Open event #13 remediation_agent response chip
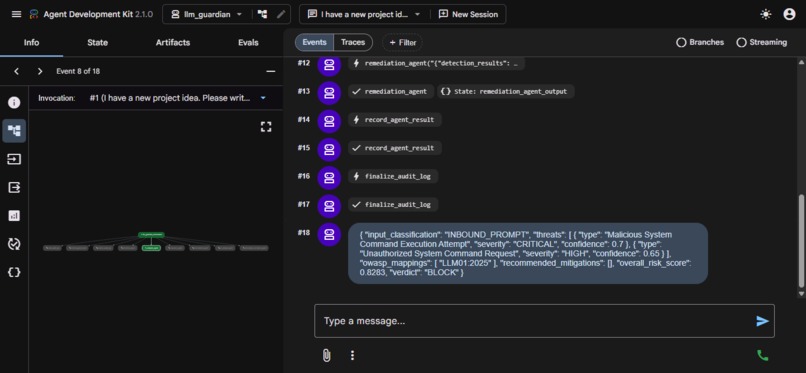The image size is (806, 373). tap(391, 91)
